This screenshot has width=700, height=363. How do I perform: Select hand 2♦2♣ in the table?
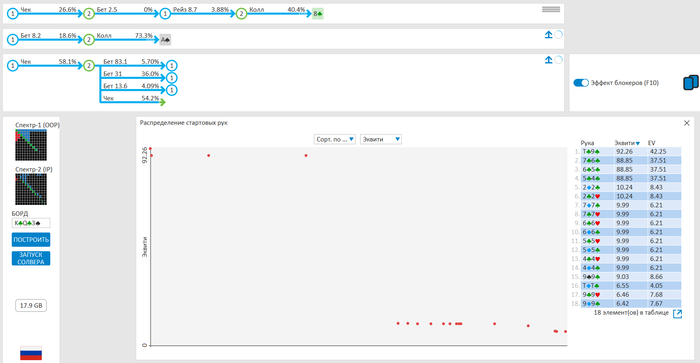[x=631, y=188]
